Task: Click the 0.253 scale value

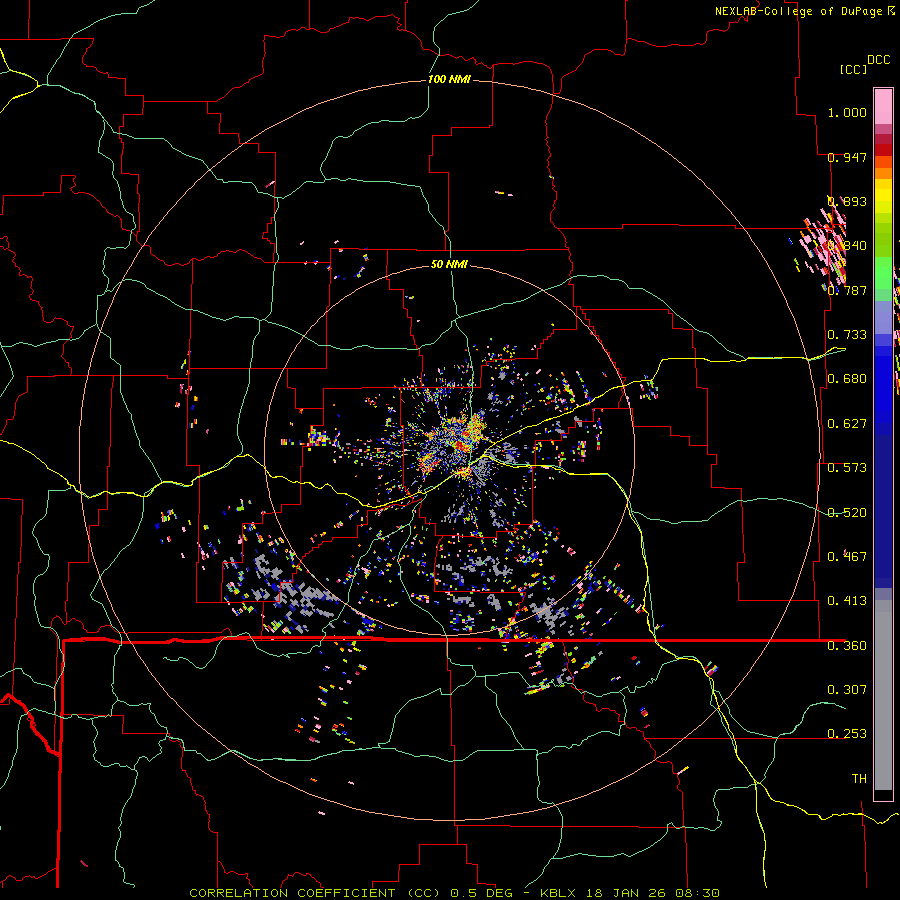Action: (847, 734)
